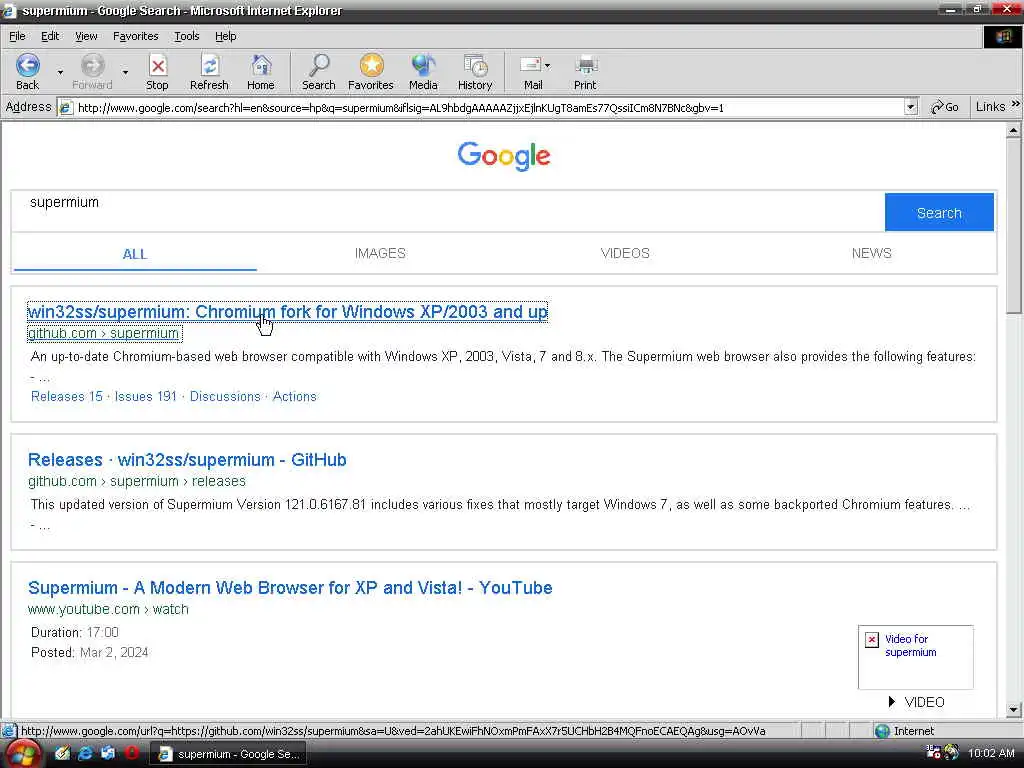Click the github.com › supermium › releases text

136,481
